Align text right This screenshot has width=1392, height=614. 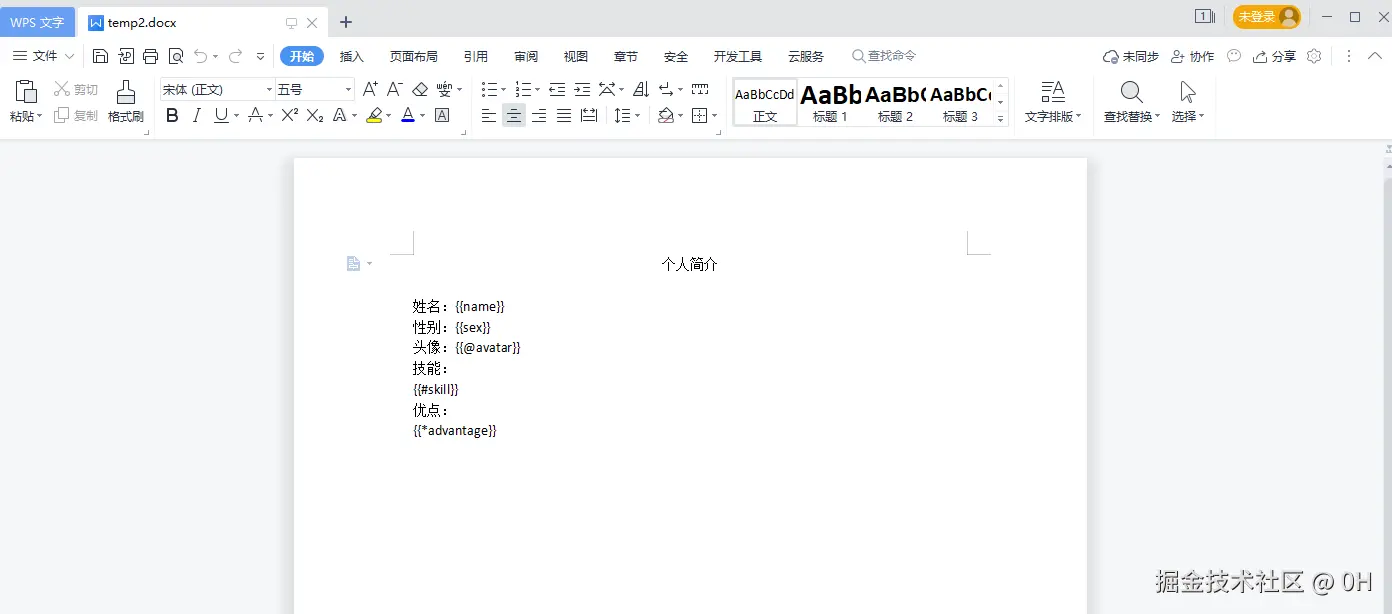click(539, 116)
